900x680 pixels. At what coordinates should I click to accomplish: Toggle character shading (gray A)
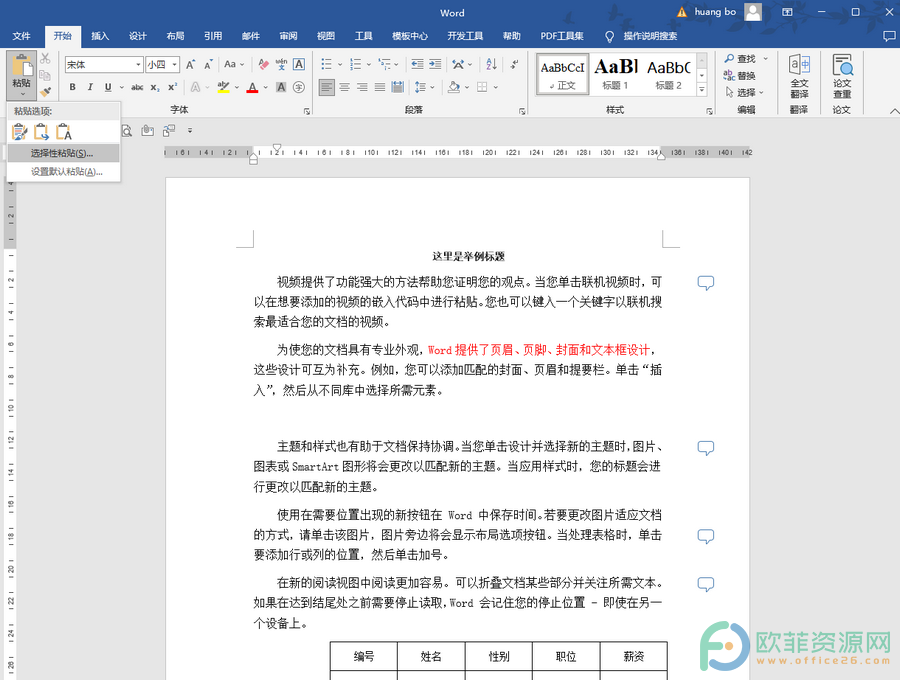coord(281,87)
